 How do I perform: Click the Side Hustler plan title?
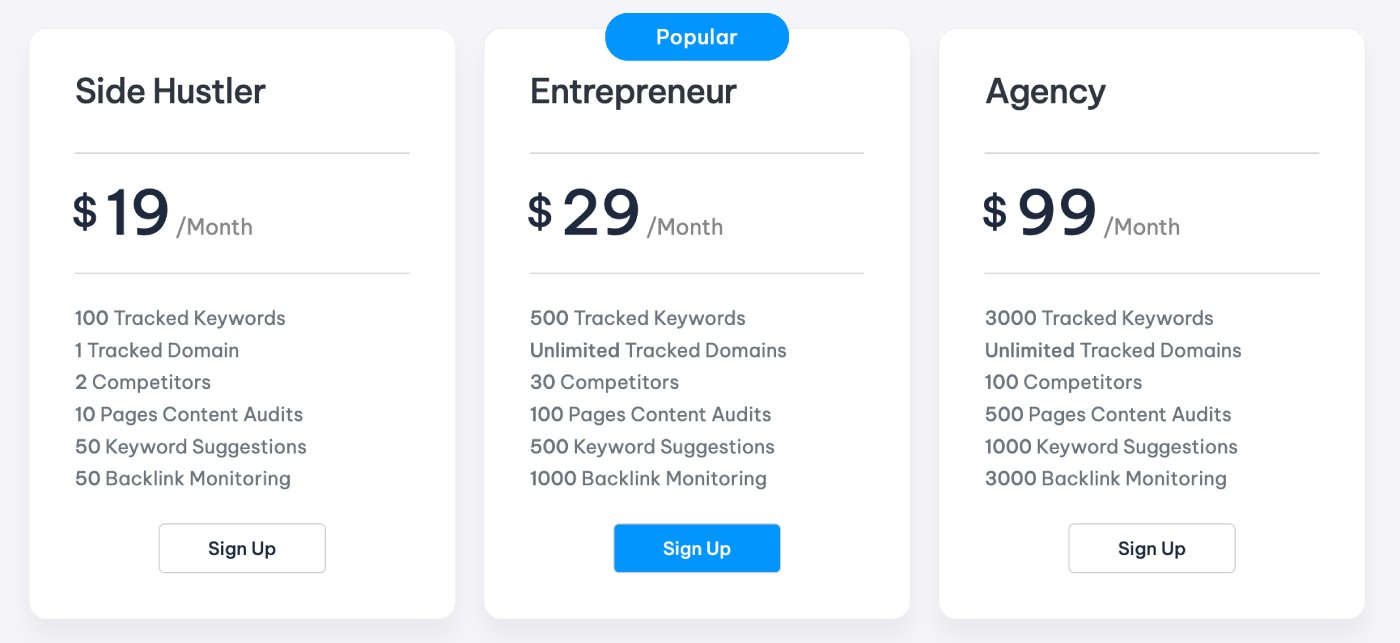pos(170,91)
